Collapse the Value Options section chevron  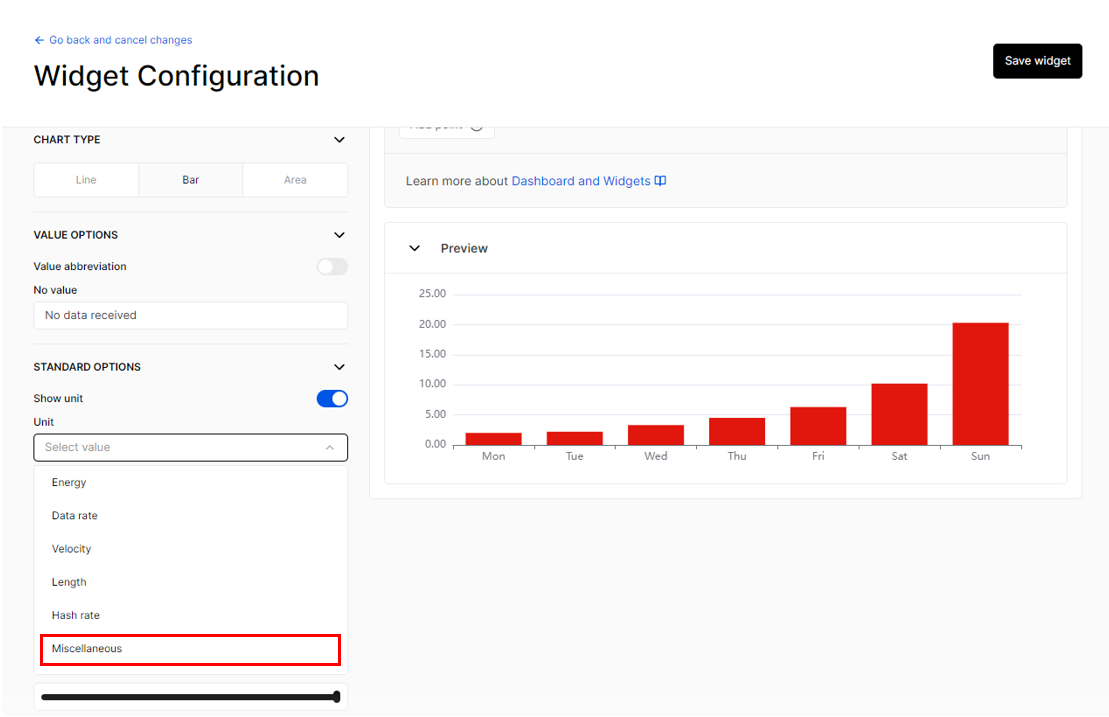[339, 235]
